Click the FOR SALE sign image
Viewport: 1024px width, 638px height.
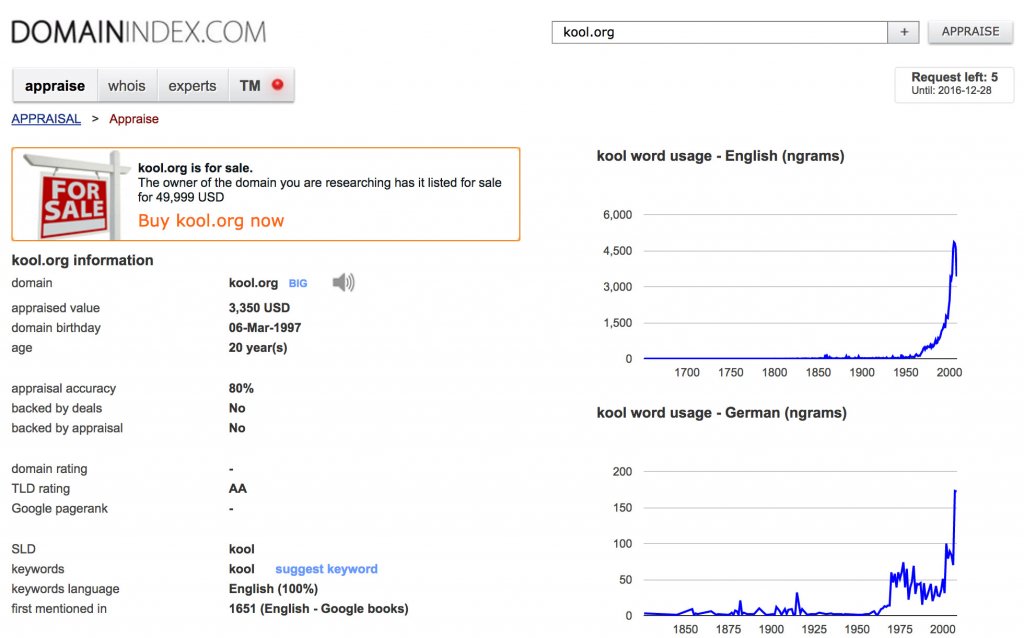74,195
